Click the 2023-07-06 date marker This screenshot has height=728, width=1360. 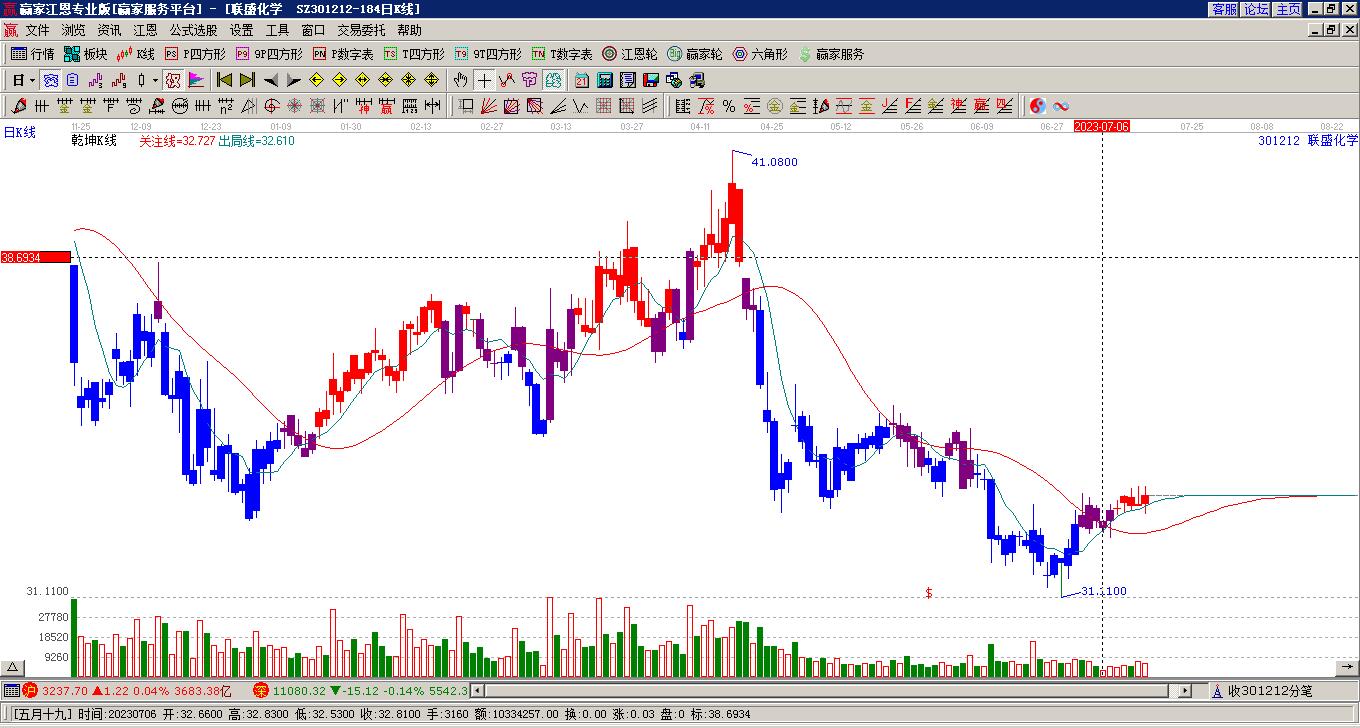tap(1101, 126)
